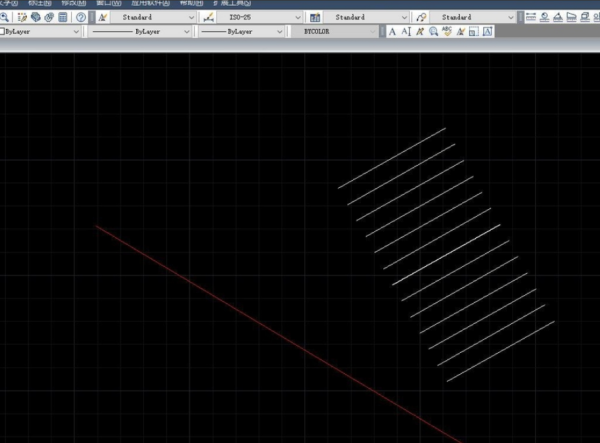Click the Scale Text icon
Viewport: 600px width, 443px height.
[474, 32]
